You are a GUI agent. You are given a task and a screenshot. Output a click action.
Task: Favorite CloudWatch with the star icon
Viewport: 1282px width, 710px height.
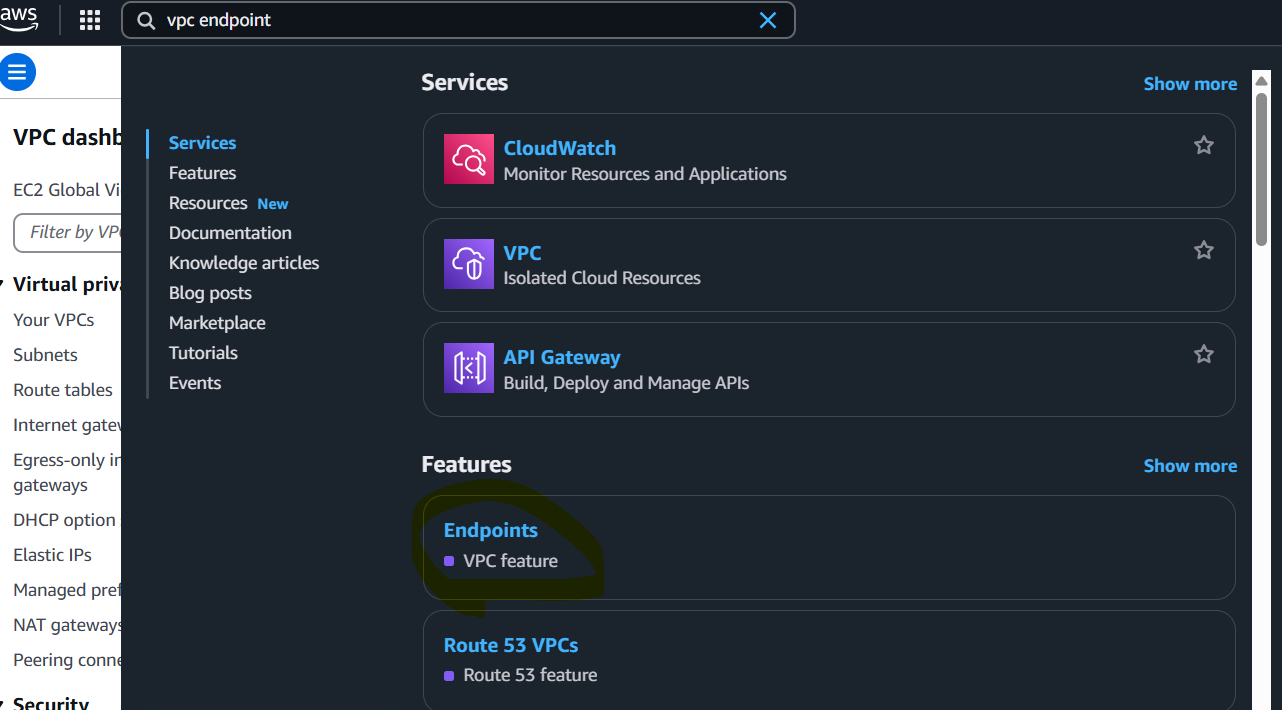[1204, 145]
